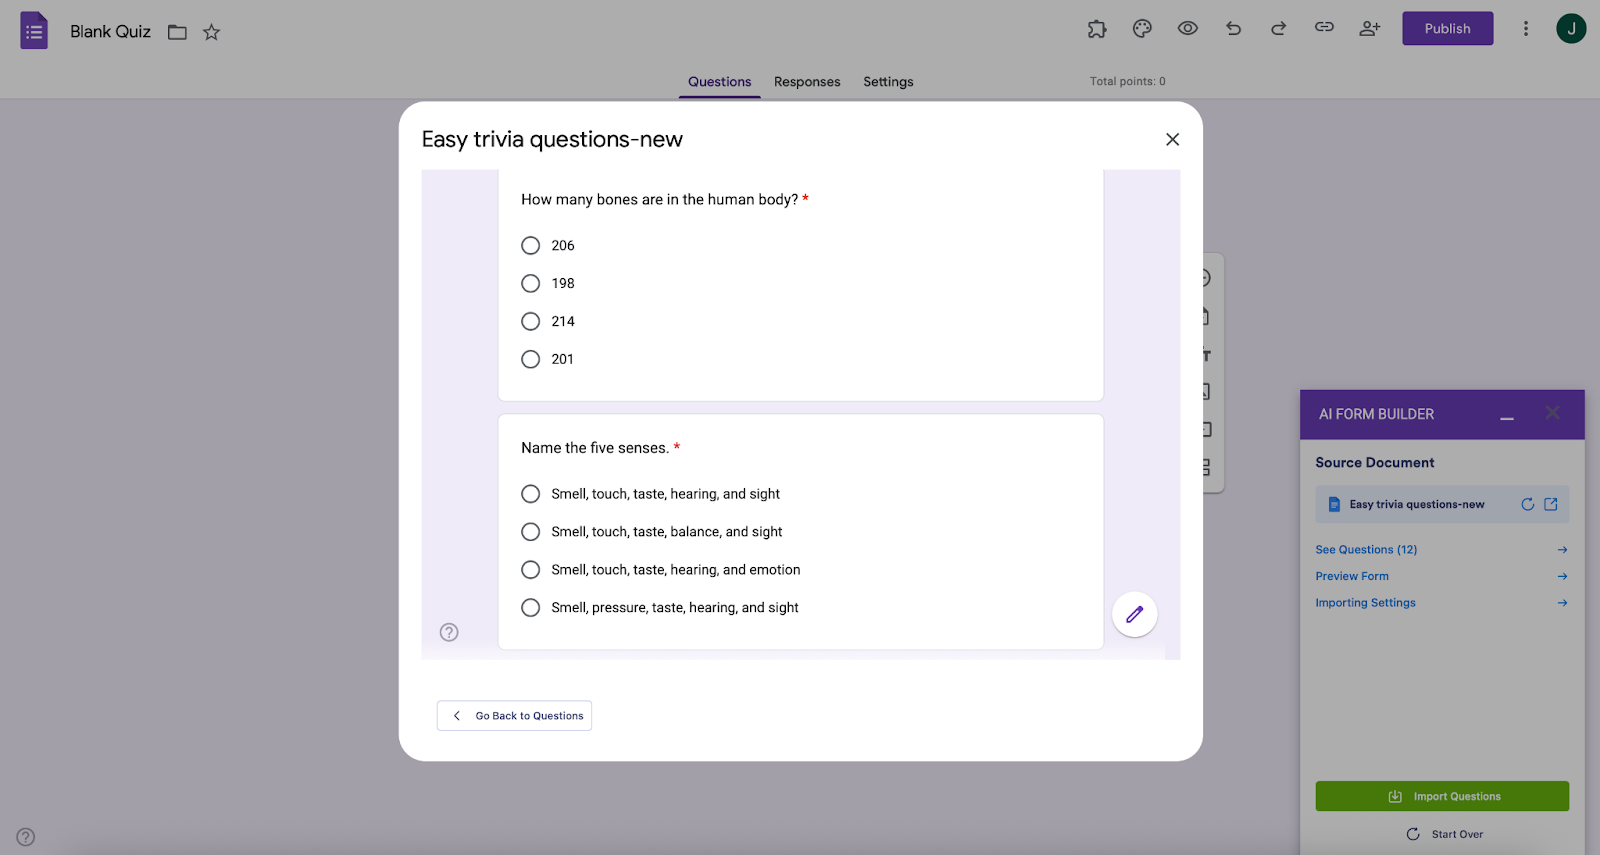The image size is (1600, 855).
Task: Click the Redo arrow
Action: pyautogui.click(x=1278, y=28)
